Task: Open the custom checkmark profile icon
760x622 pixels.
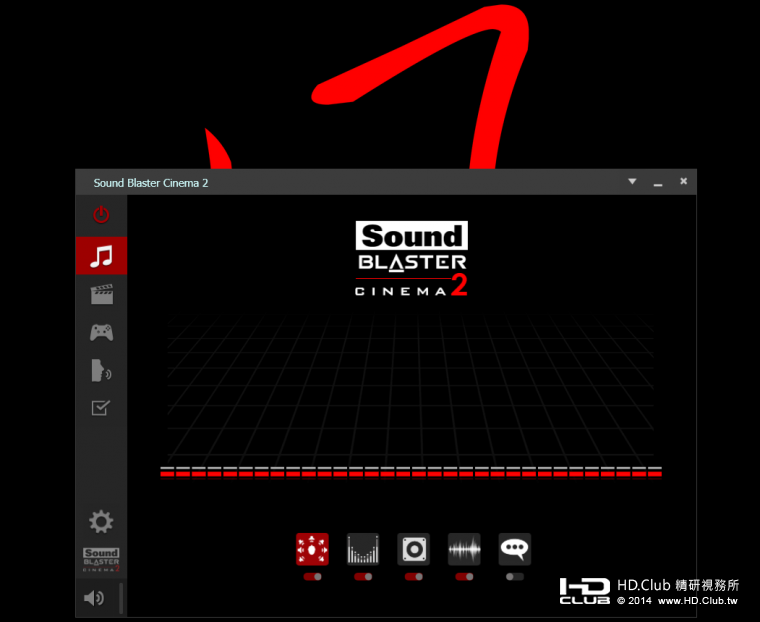Action: [101, 408]
